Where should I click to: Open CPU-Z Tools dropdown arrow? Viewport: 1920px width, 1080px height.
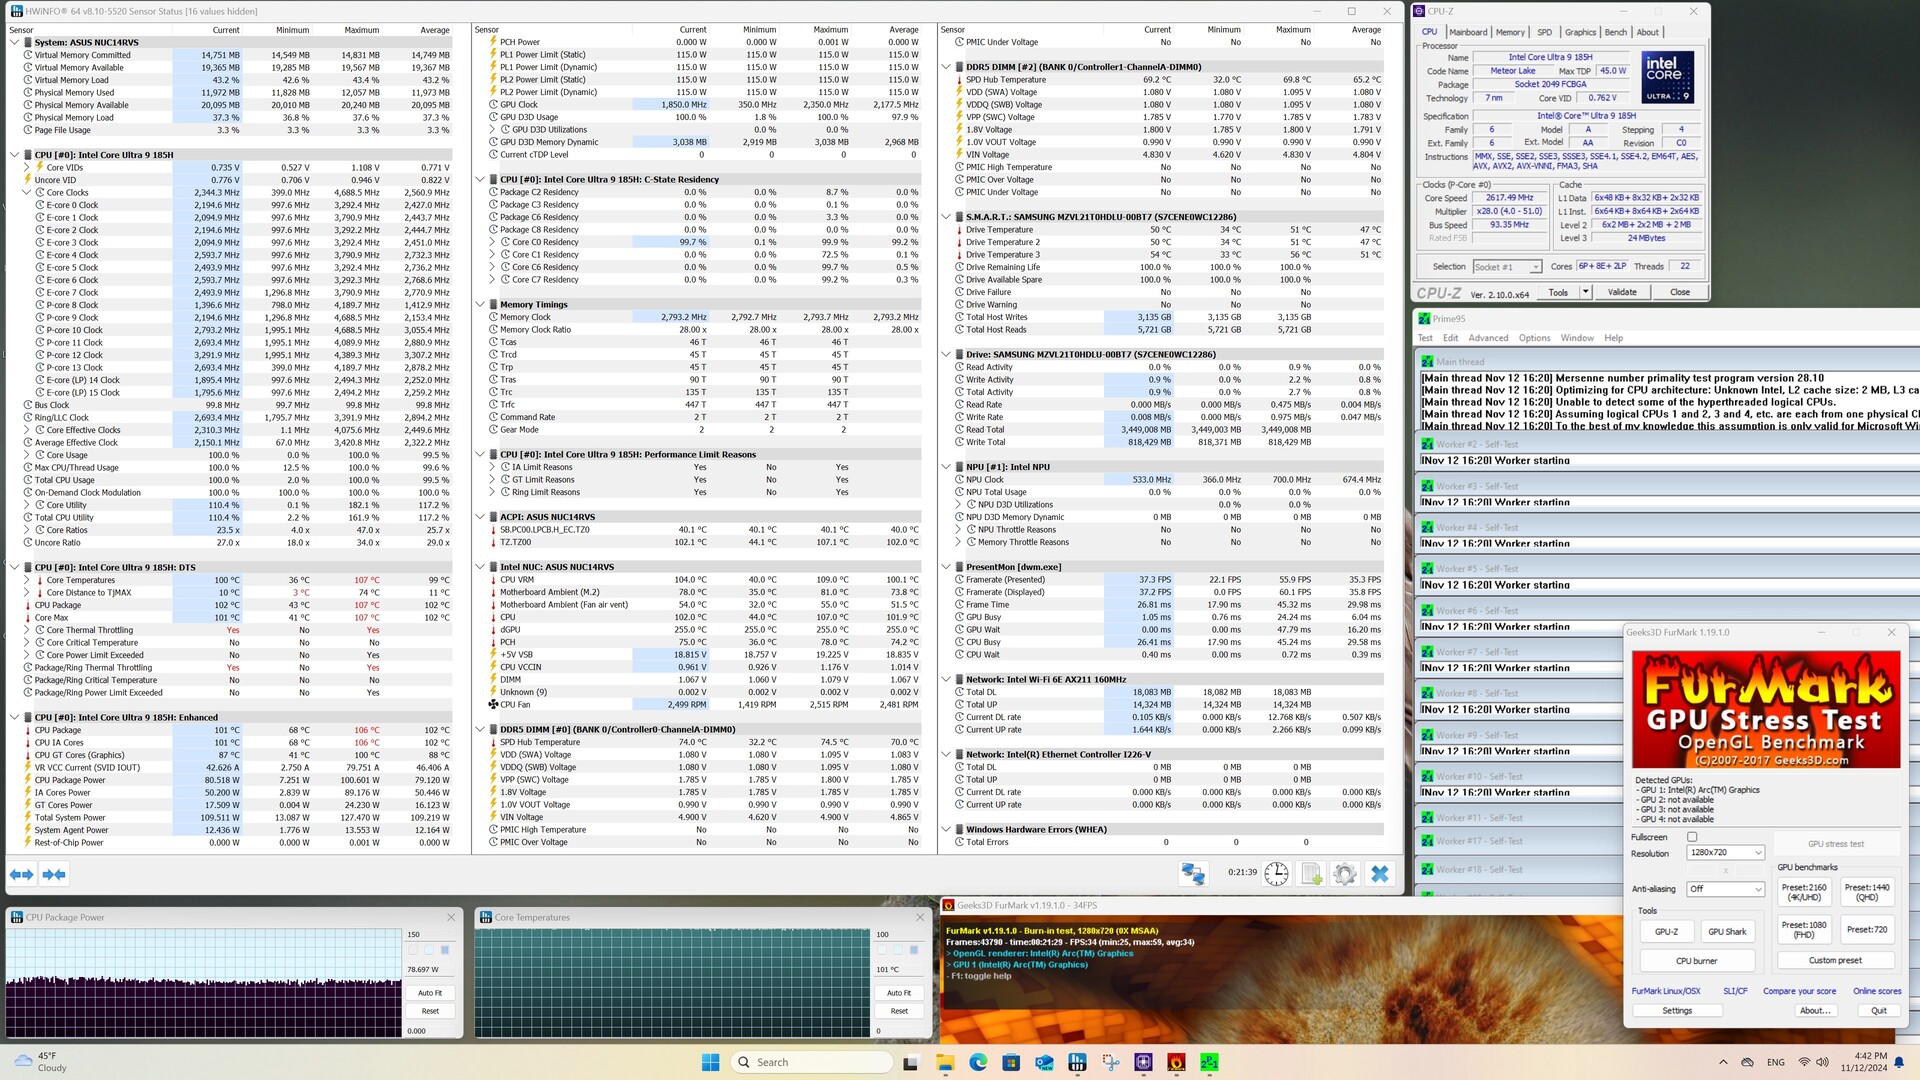click(x=1585, y=292)
